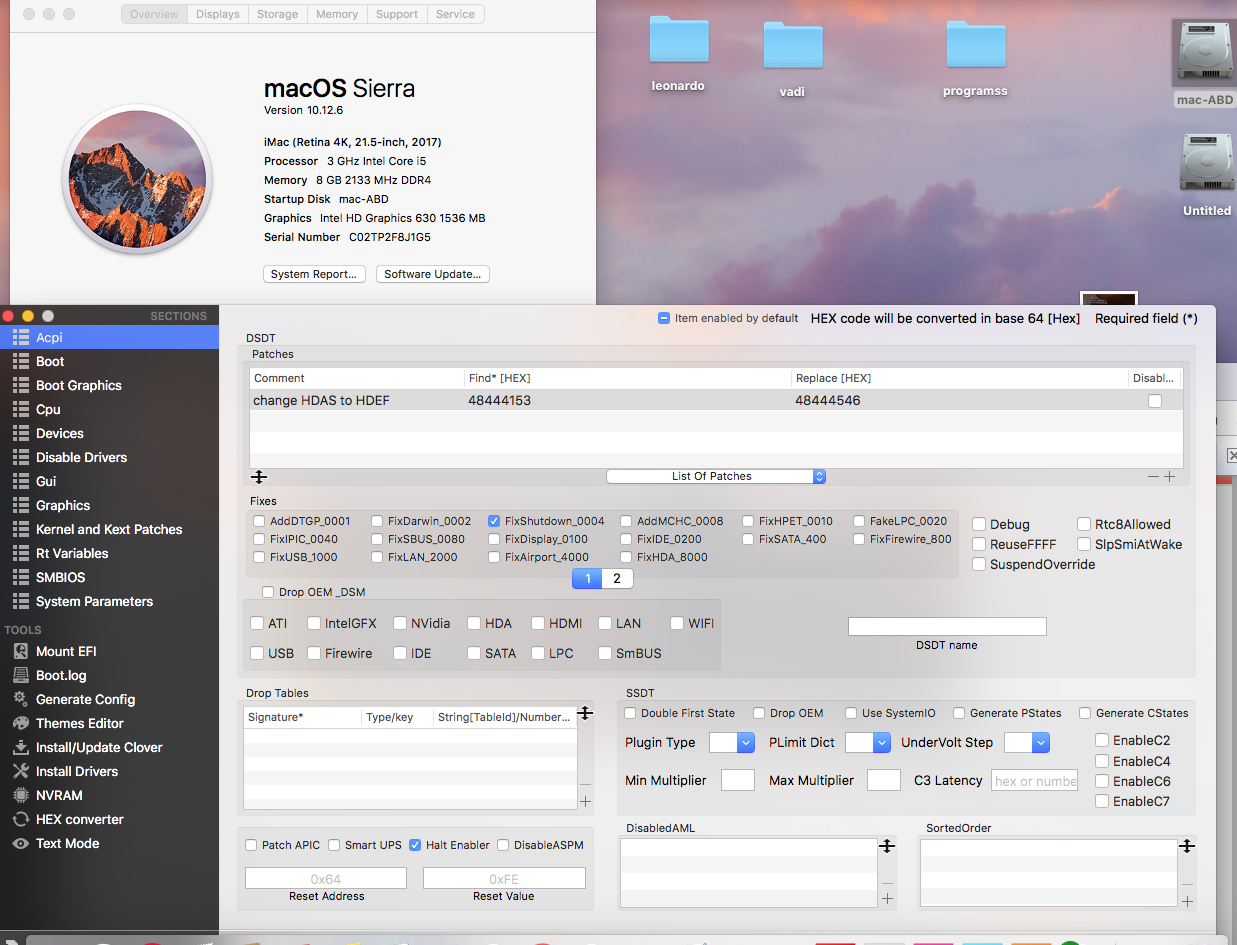Toggle the Generate PStates checkbox
1237x945 pixels.
tap(959, 713)
